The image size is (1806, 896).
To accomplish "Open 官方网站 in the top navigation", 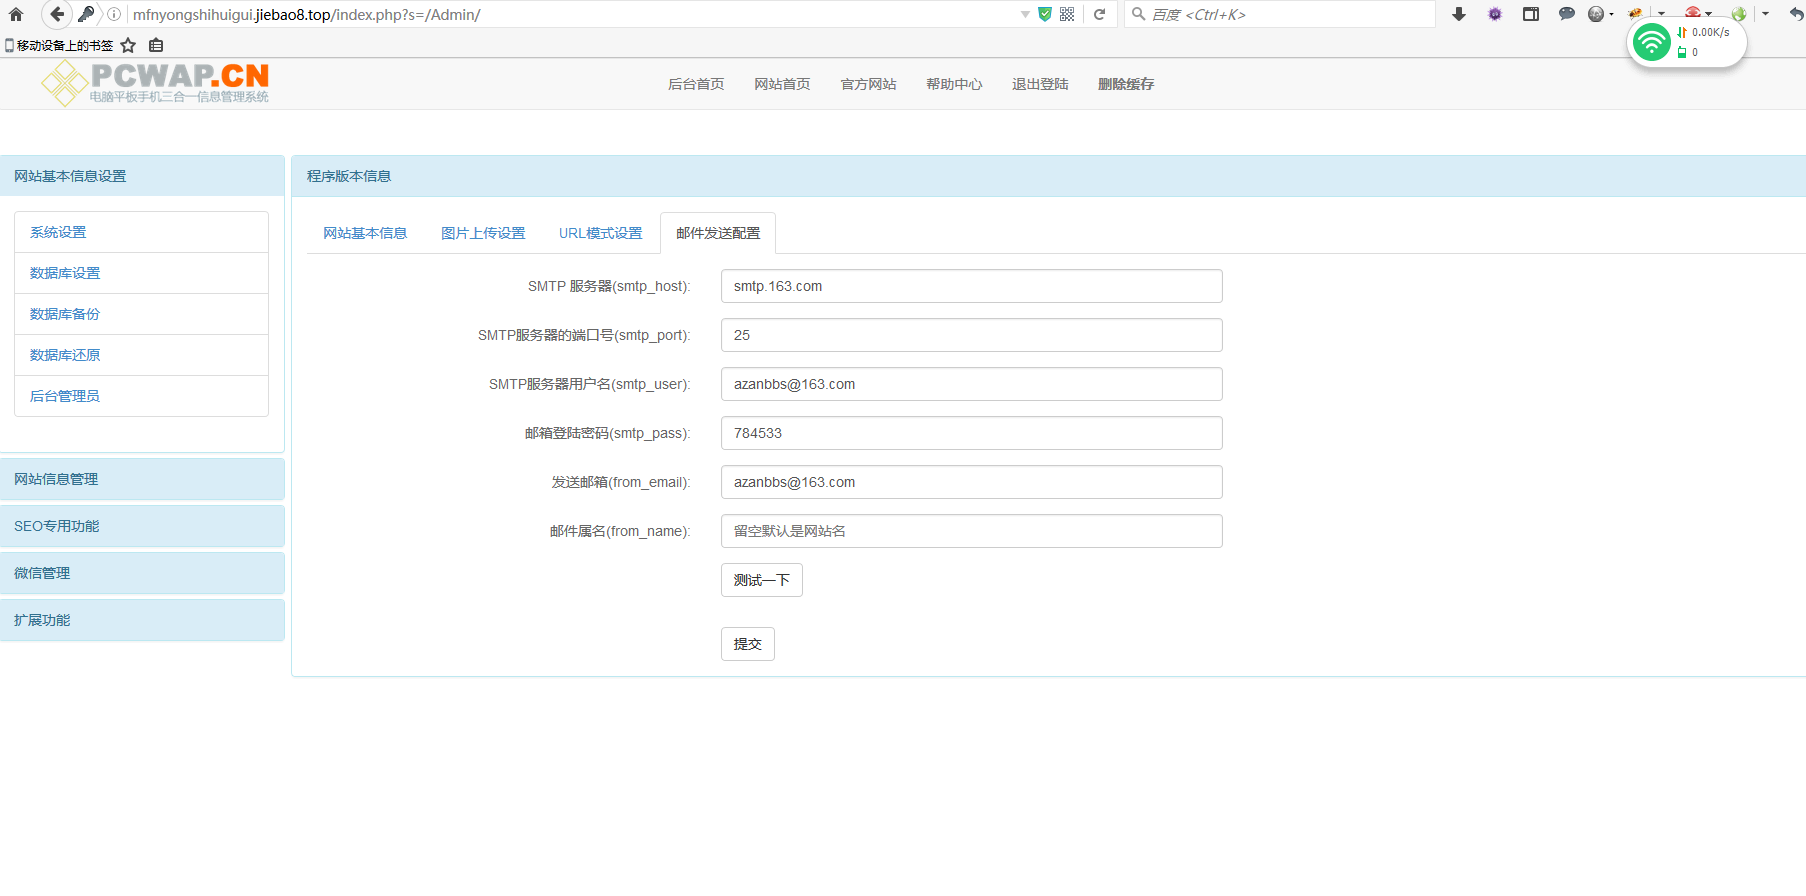I will [868, 84].
